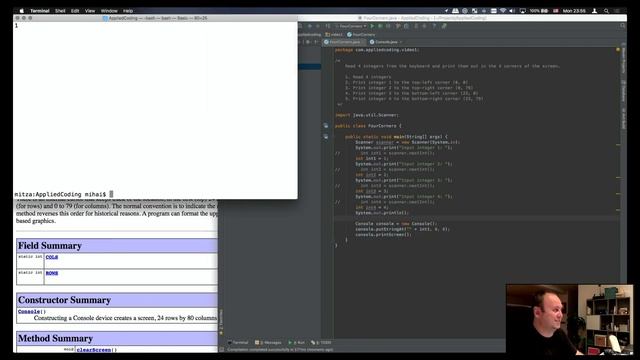
Task: Switch to the FourCorners.java editor tab
Action: (343, 42)
